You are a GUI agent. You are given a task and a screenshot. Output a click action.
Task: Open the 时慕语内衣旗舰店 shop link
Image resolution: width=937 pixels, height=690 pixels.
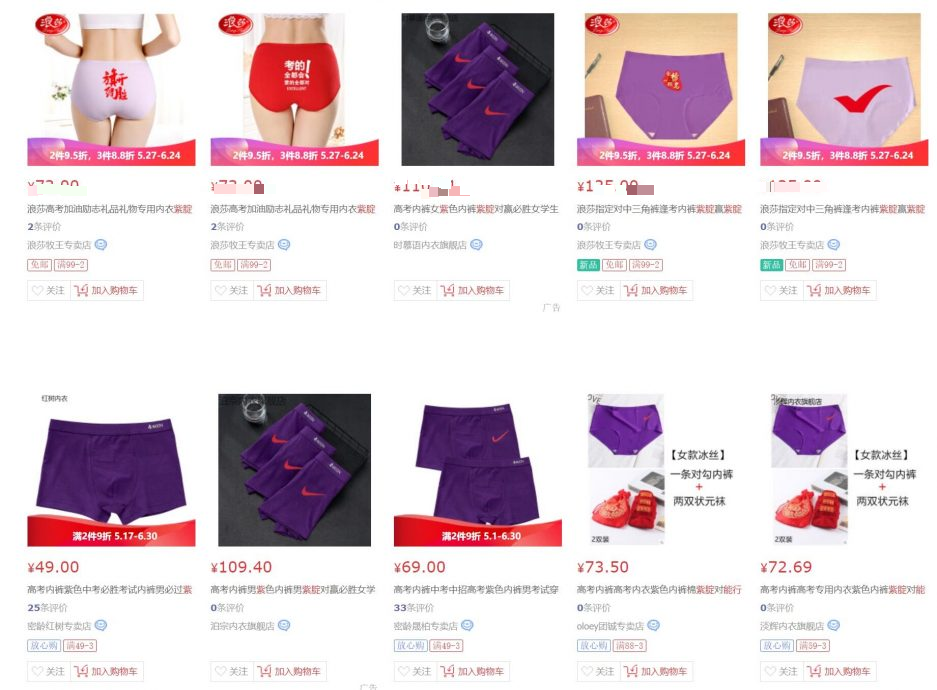(430, 245)
